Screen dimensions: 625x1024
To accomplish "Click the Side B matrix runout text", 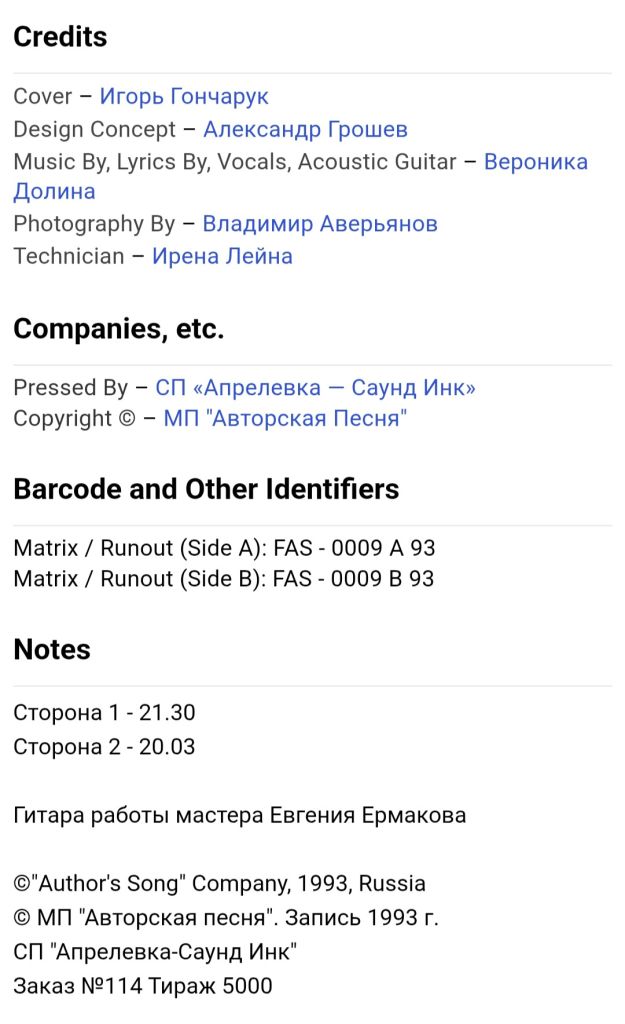I will (x=223, y=579).
